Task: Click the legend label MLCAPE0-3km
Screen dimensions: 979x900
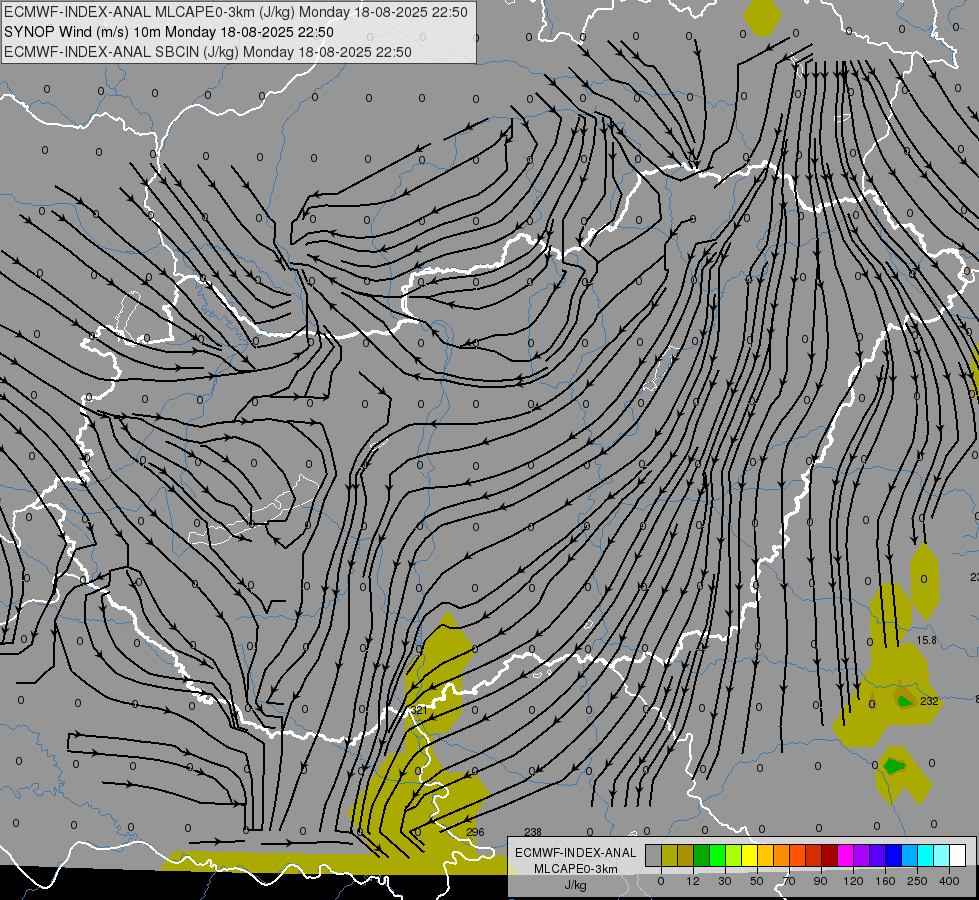Action: click(576, 869)
